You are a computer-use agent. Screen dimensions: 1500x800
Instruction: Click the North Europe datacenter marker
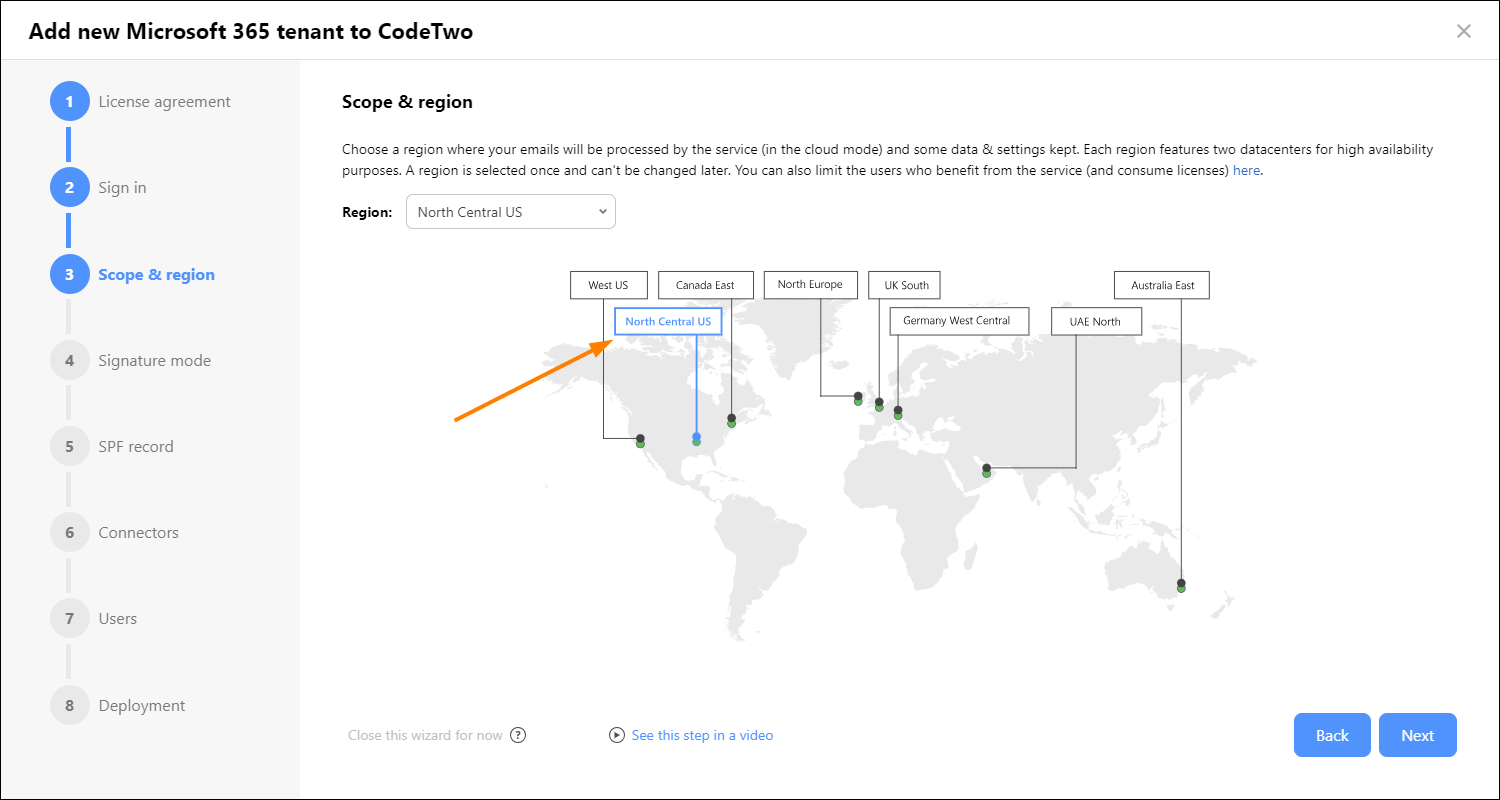pyautogui.click(x=858, y=399)
